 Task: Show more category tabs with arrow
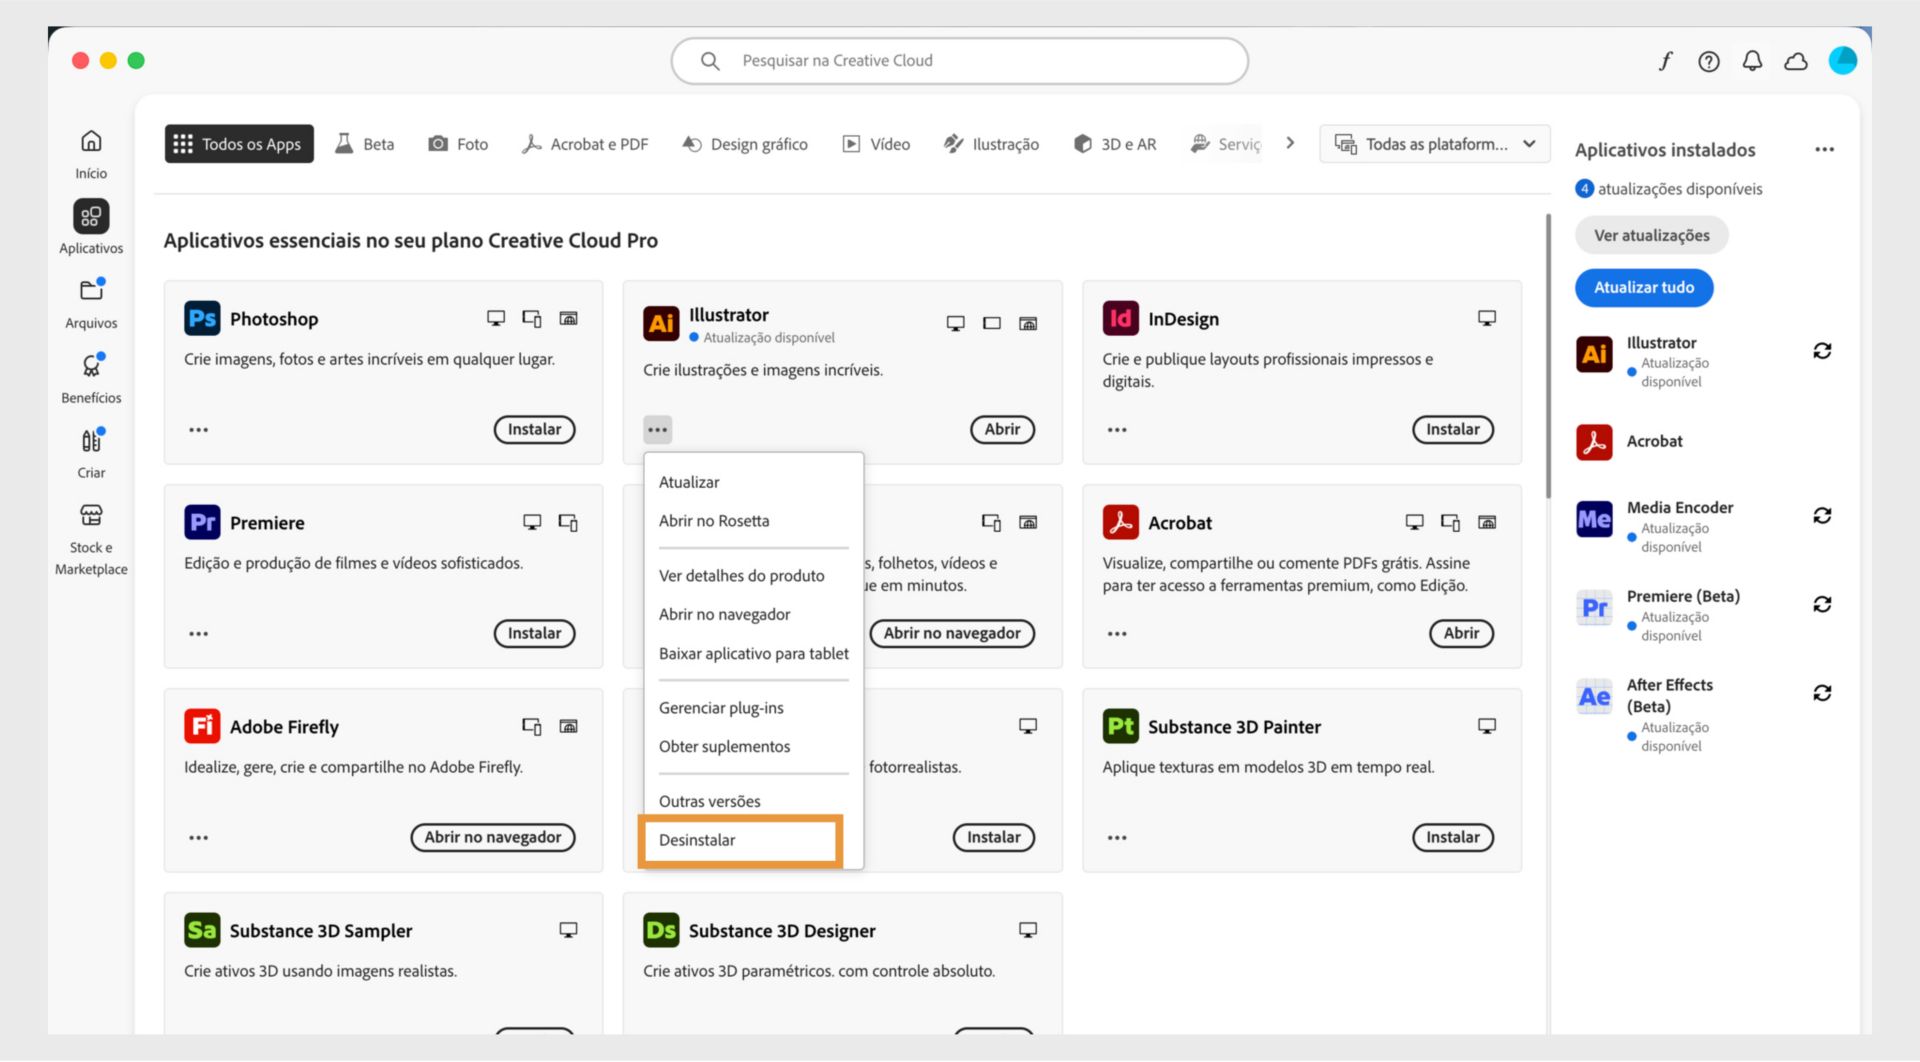coord(1290,143)
